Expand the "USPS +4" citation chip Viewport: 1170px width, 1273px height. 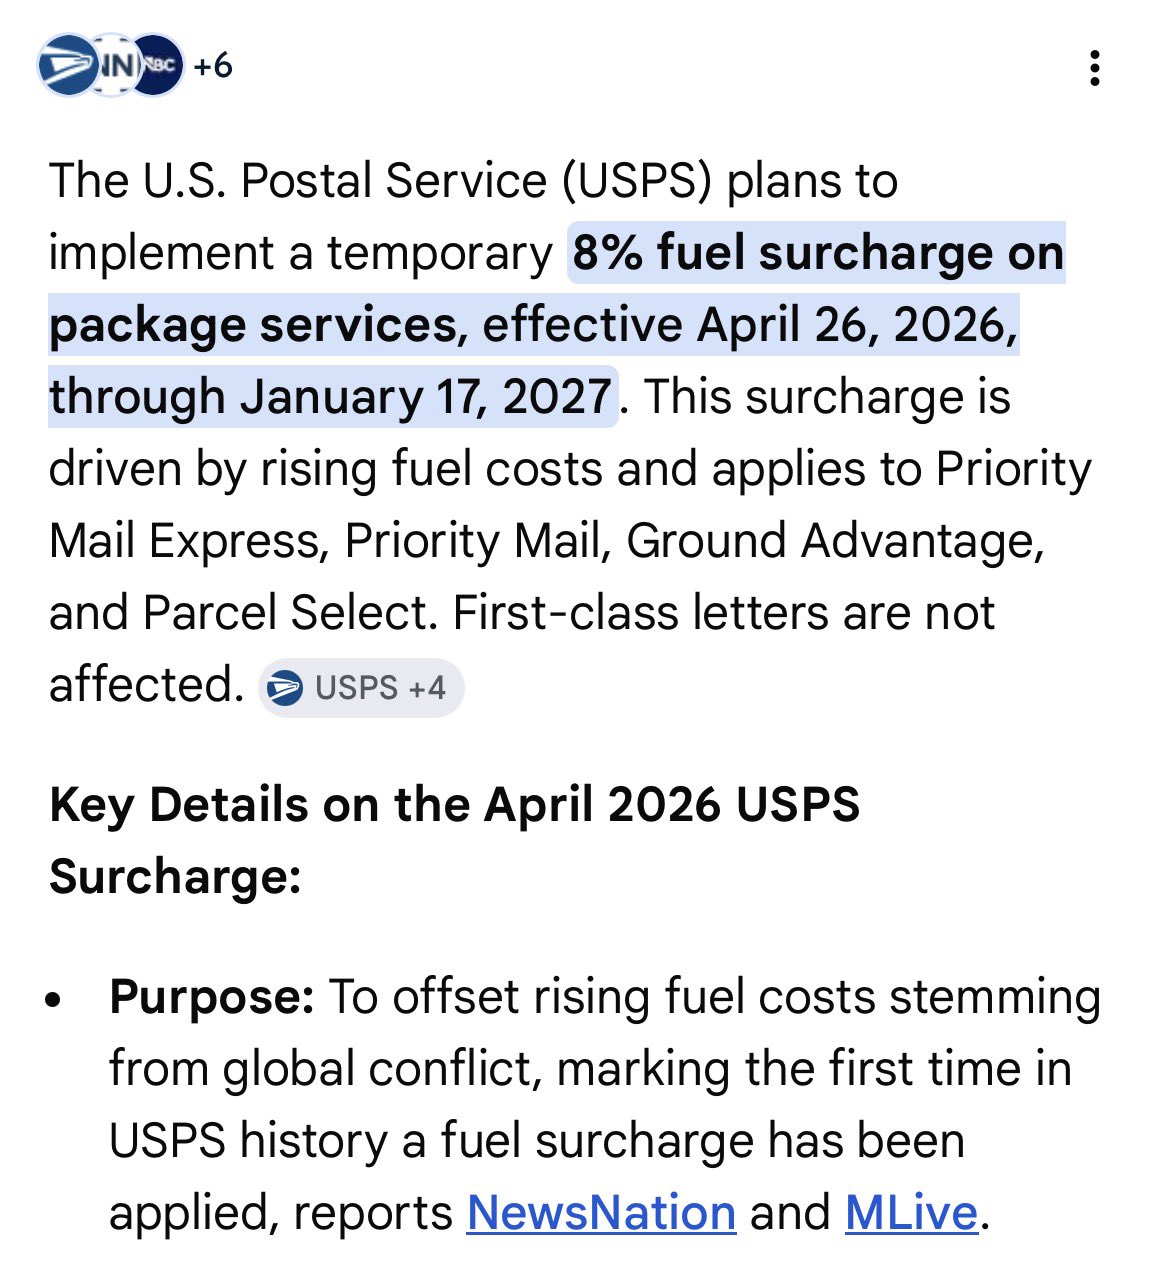(362, 688)
